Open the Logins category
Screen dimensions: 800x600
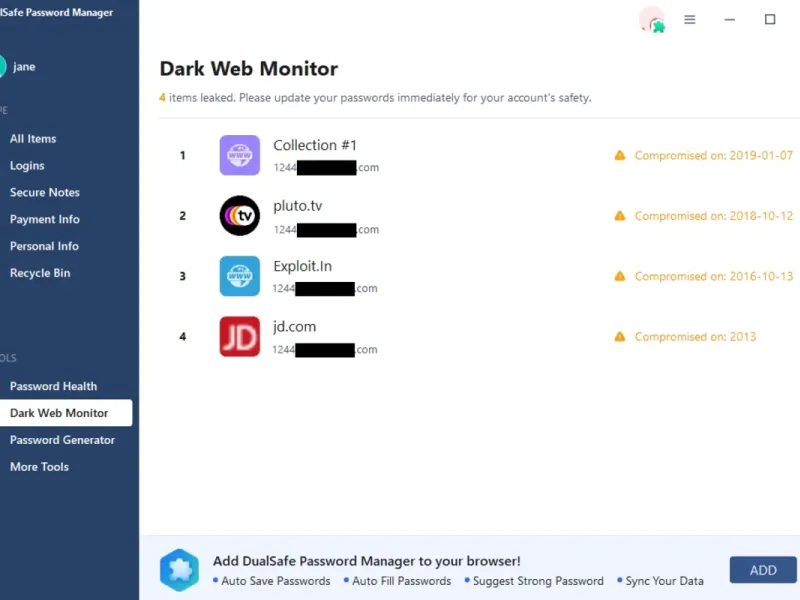[27, 166]
